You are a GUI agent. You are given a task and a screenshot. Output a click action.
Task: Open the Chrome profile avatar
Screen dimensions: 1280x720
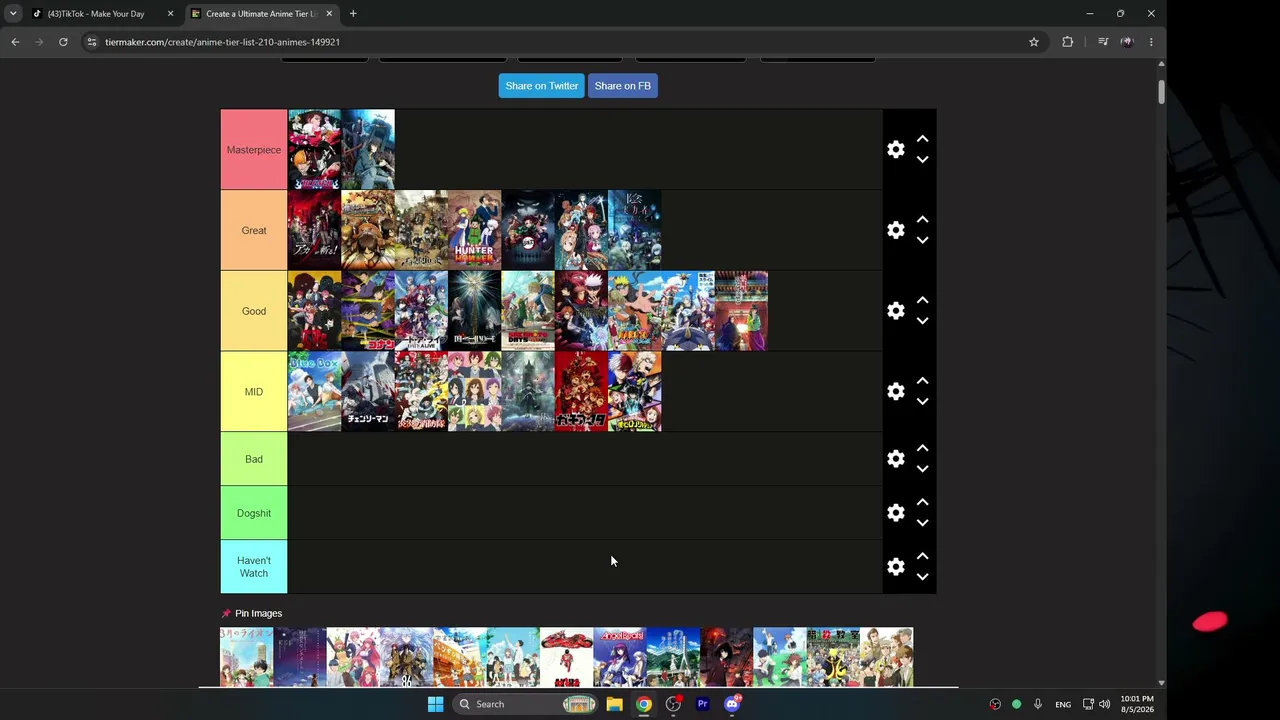pos(1127,42)
